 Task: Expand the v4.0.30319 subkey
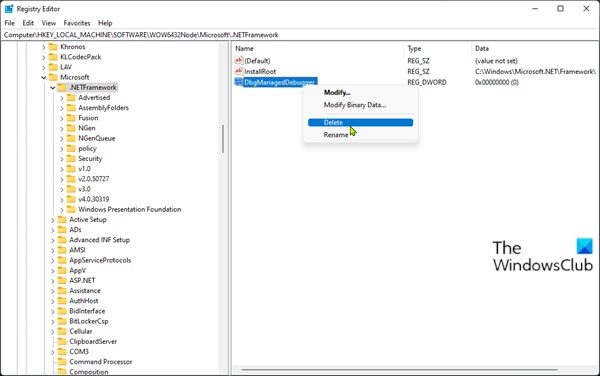point(62,200)
